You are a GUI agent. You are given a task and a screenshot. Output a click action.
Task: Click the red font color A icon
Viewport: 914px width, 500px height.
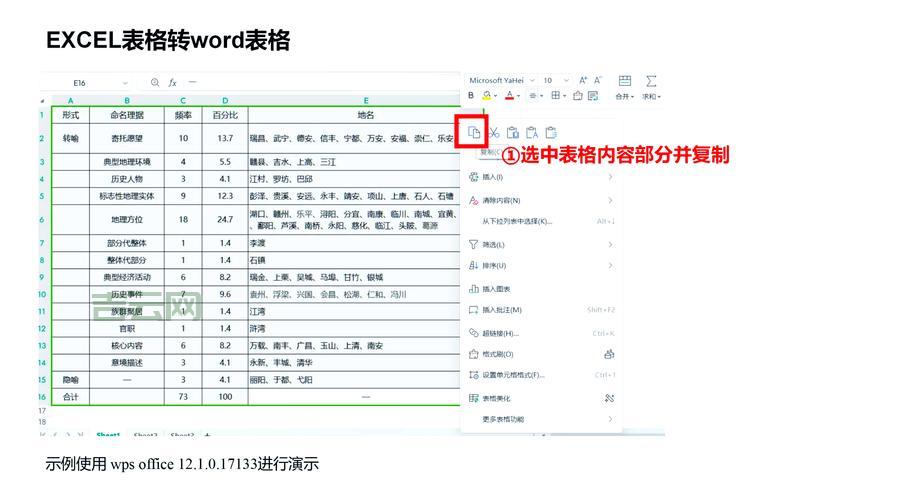pos(509,96)
